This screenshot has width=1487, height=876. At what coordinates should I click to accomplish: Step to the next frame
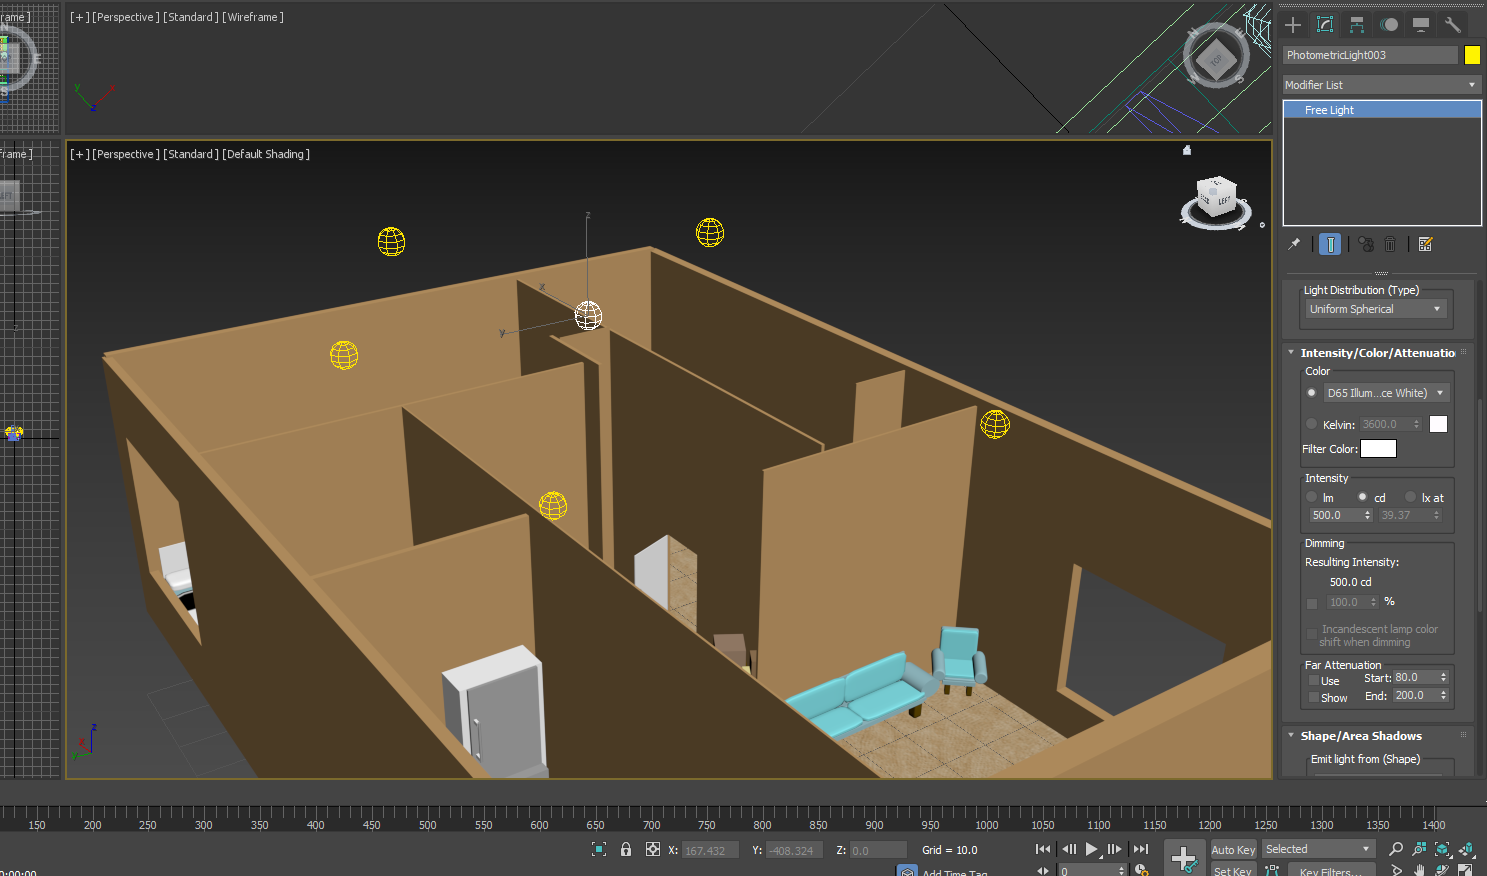[1115, 849]
